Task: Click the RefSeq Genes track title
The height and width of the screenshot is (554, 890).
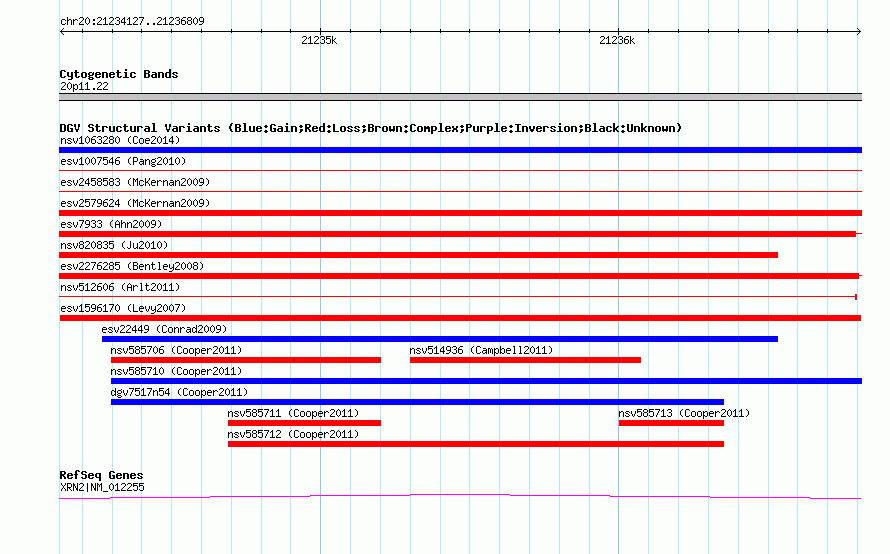Action: pos(101,475)
